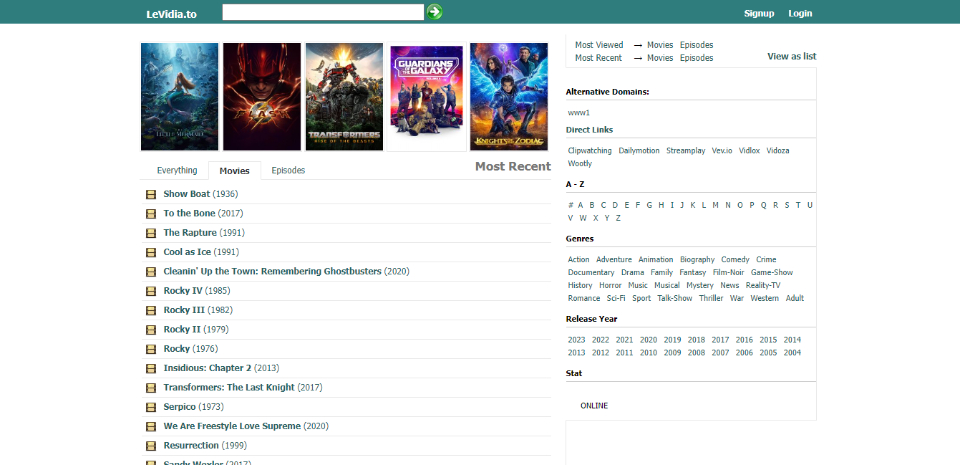Open Guardians of the Galaxy poster
This screenshot has width=960, height=465.
coord(427,97)
